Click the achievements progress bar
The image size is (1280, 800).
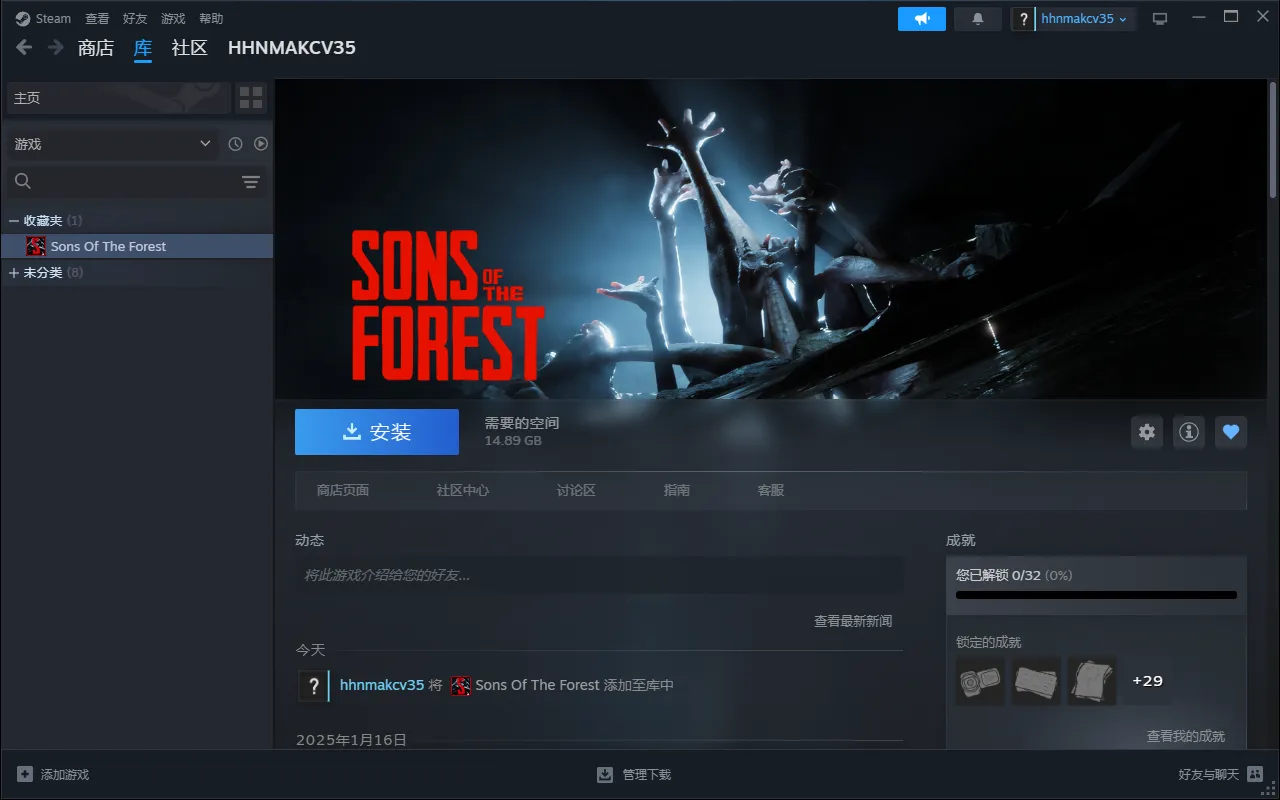pyautogui.click(x=1096, y=595)
